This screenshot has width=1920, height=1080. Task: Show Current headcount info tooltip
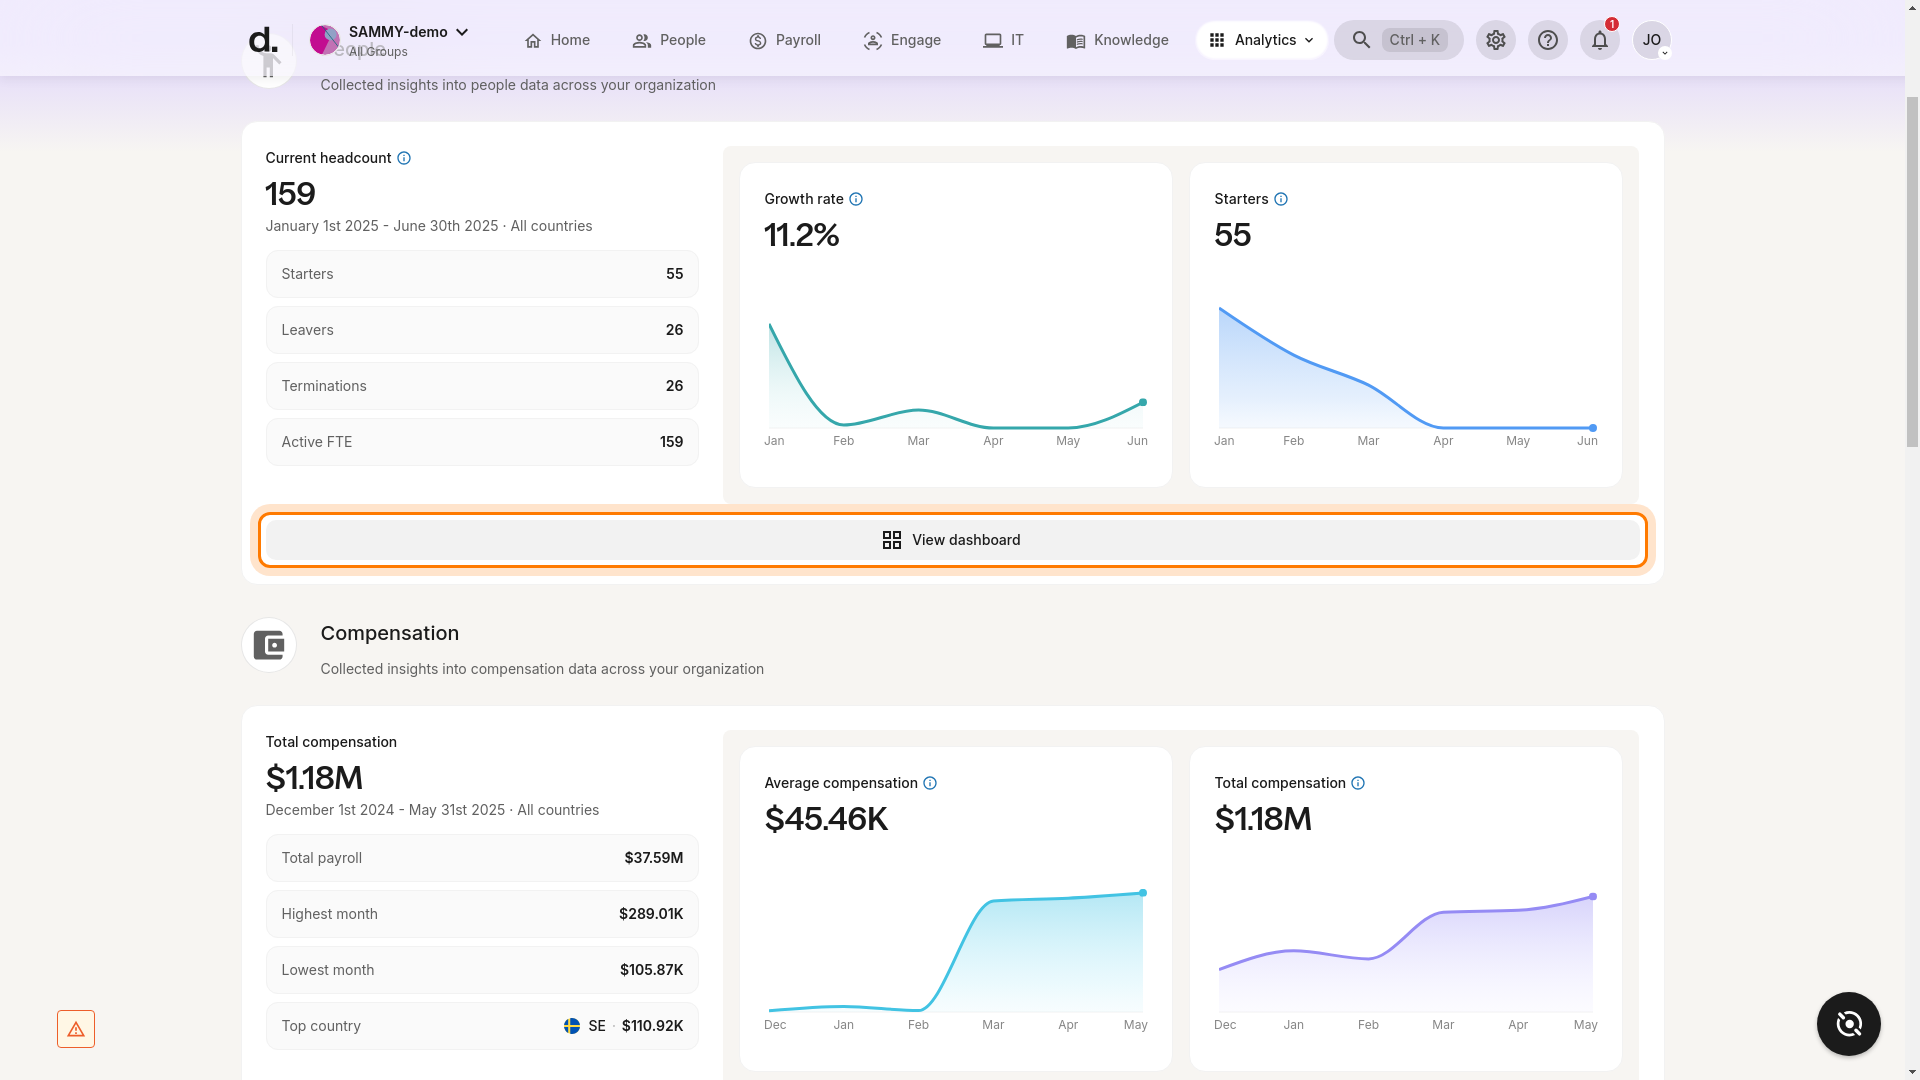(x=404, y=158)
